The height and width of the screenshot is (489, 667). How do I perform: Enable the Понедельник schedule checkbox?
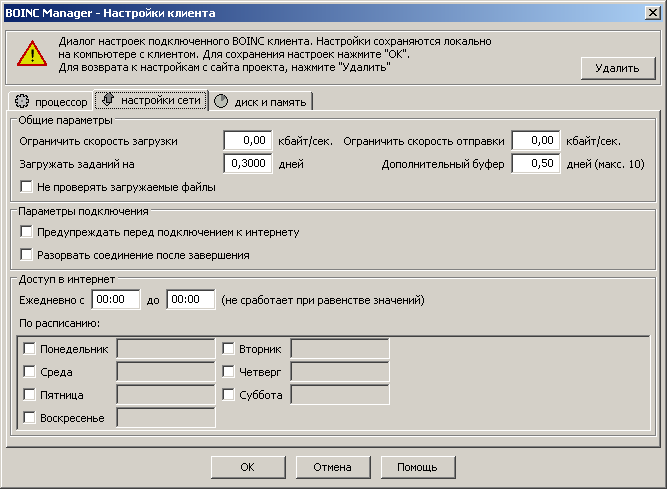coord(30,349)
